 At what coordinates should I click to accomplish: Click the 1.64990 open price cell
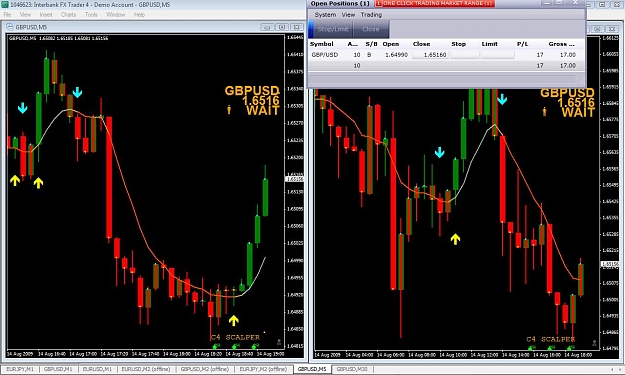pyautogui.click(x=396, y=55)
